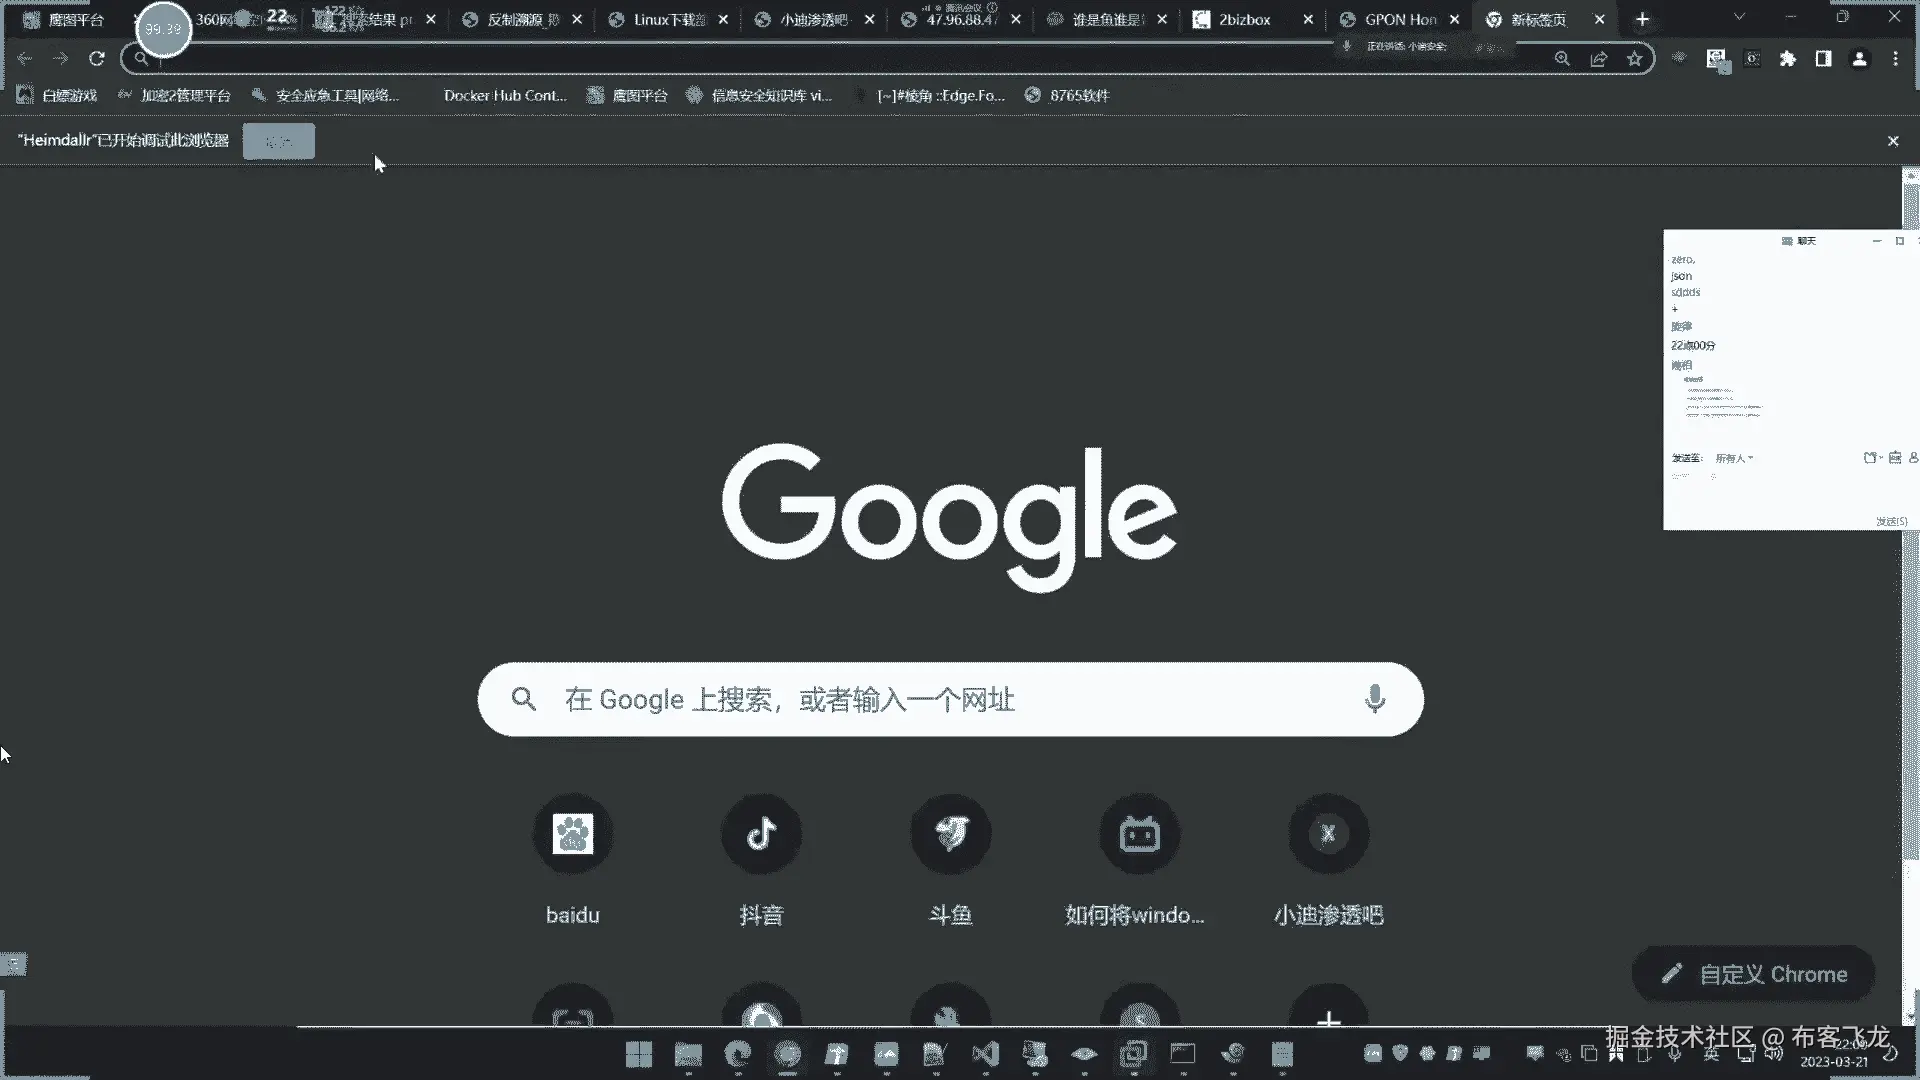The image size is (1920, 1080).
Task: Bookmark this page with the star icon
Action: tap(1635, 59)
